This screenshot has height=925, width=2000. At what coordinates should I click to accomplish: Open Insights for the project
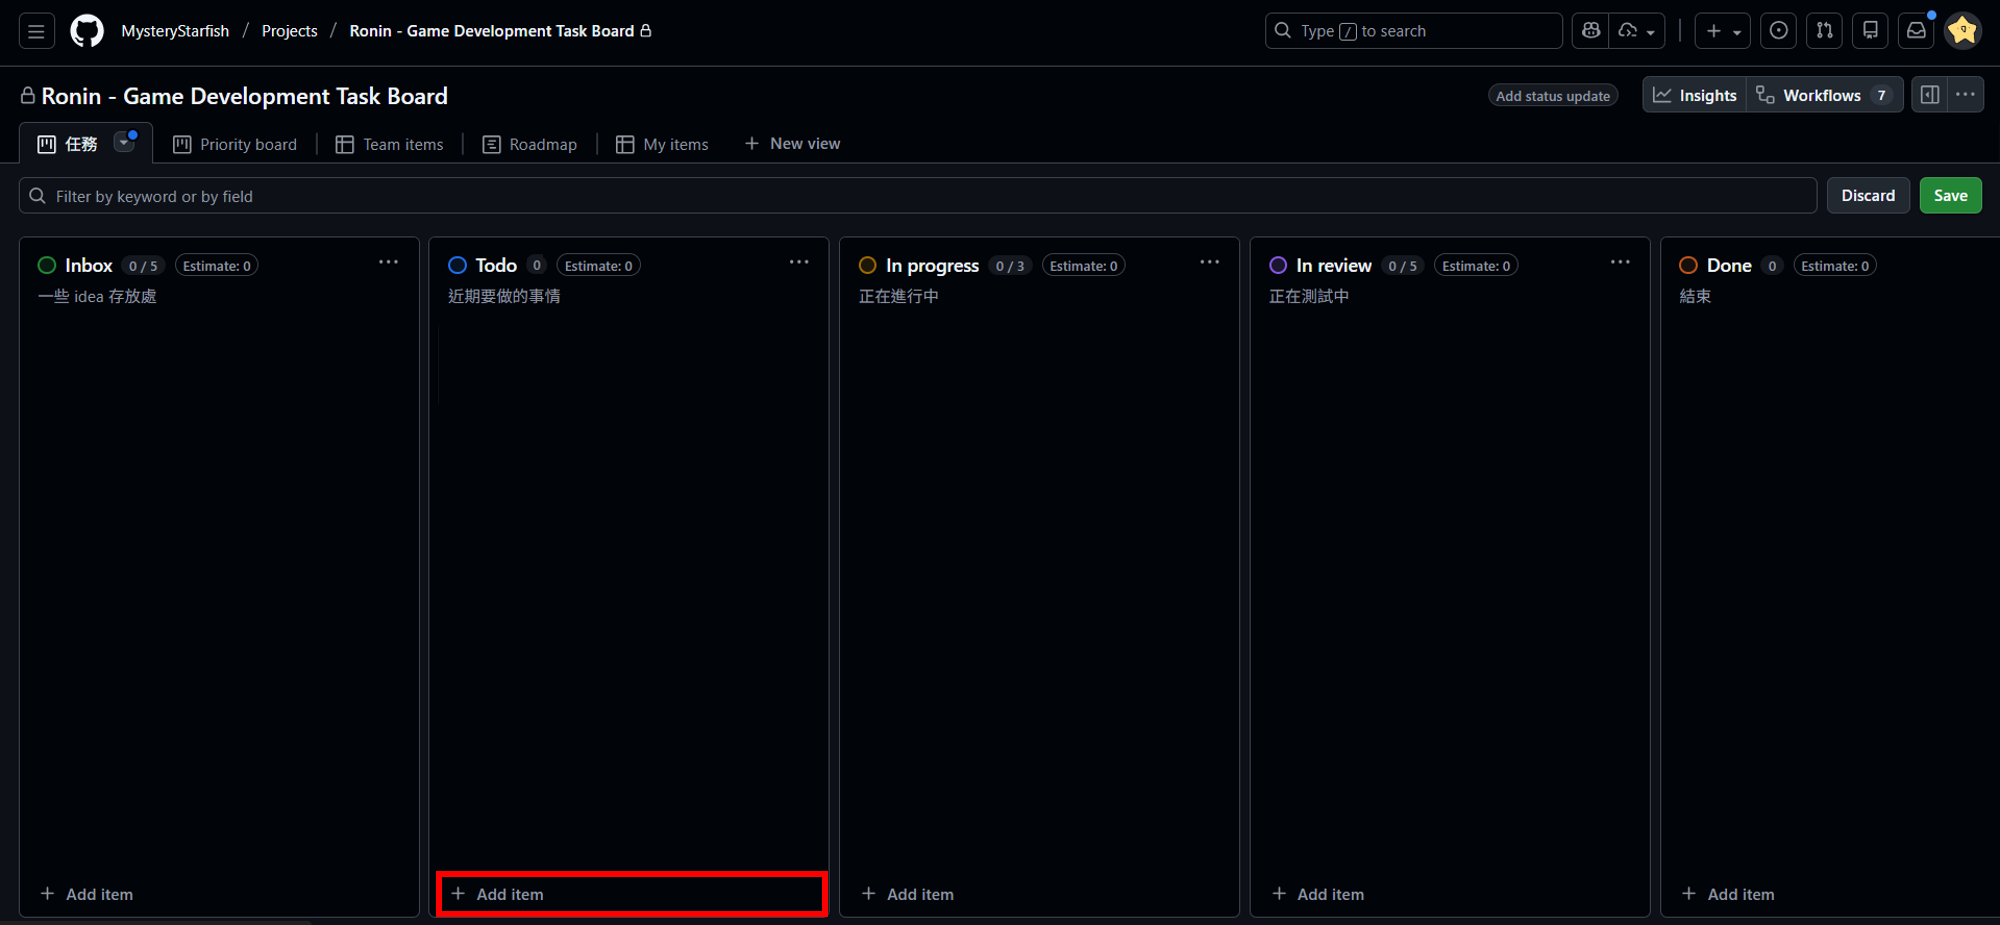tap(1695, 95)
